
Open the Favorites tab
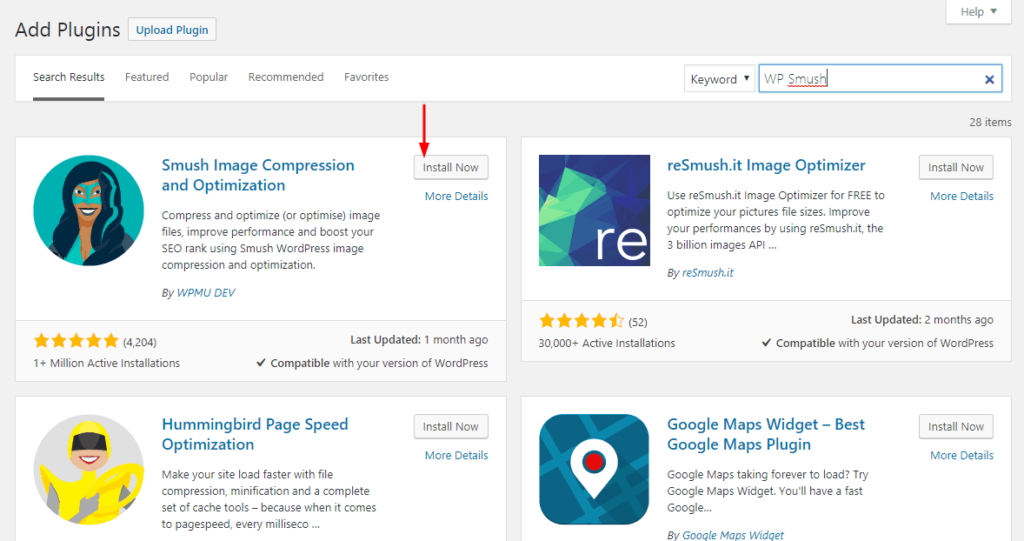(366, 77)
